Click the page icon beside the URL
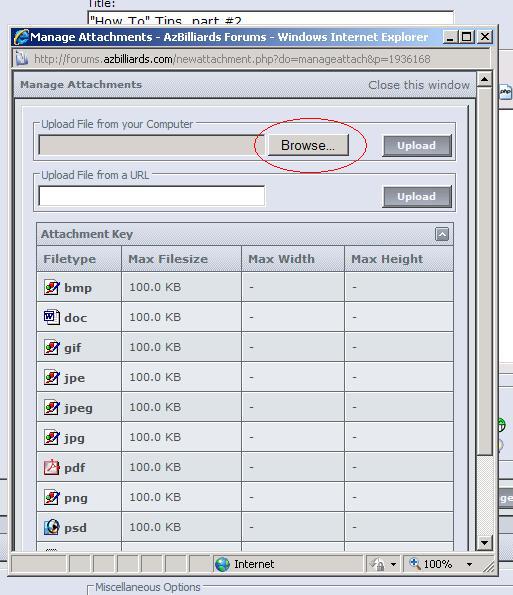 tap(22, 59)
